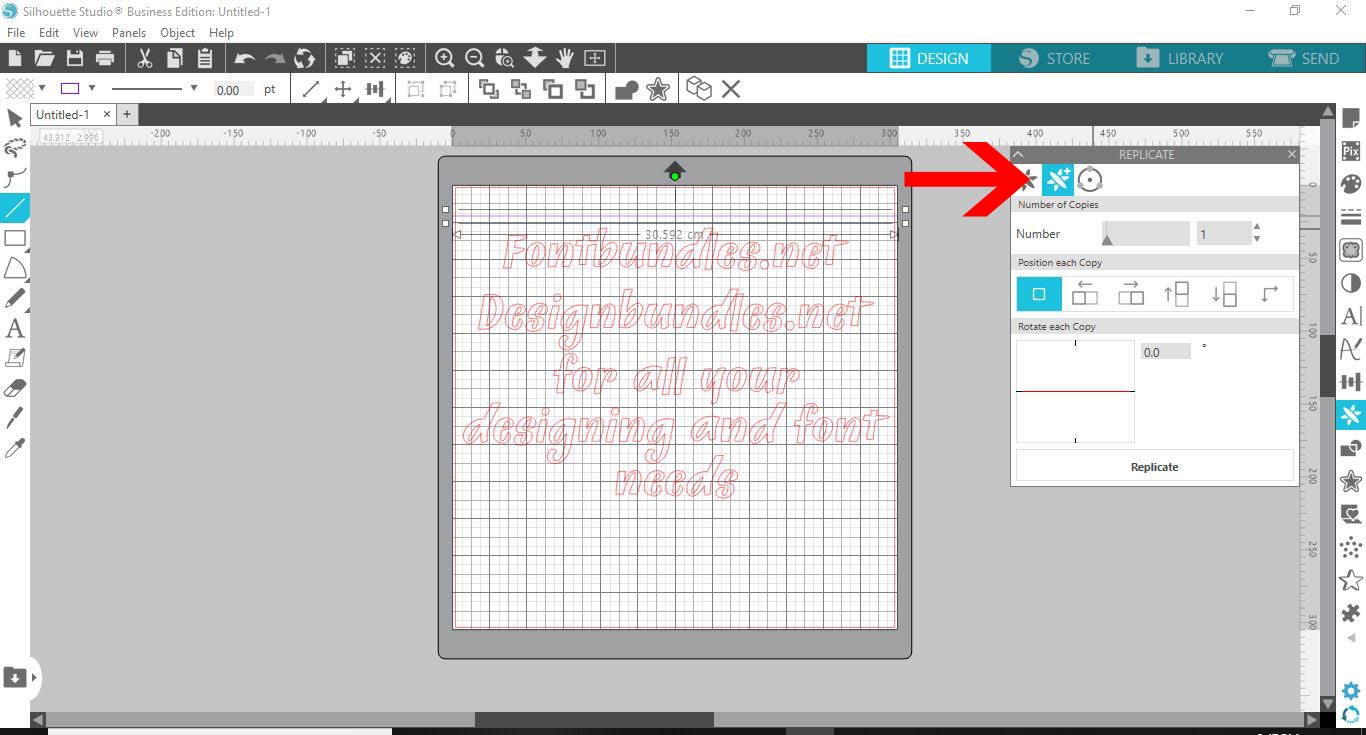
Task: Click the Replicate button
Action: 1154,467
